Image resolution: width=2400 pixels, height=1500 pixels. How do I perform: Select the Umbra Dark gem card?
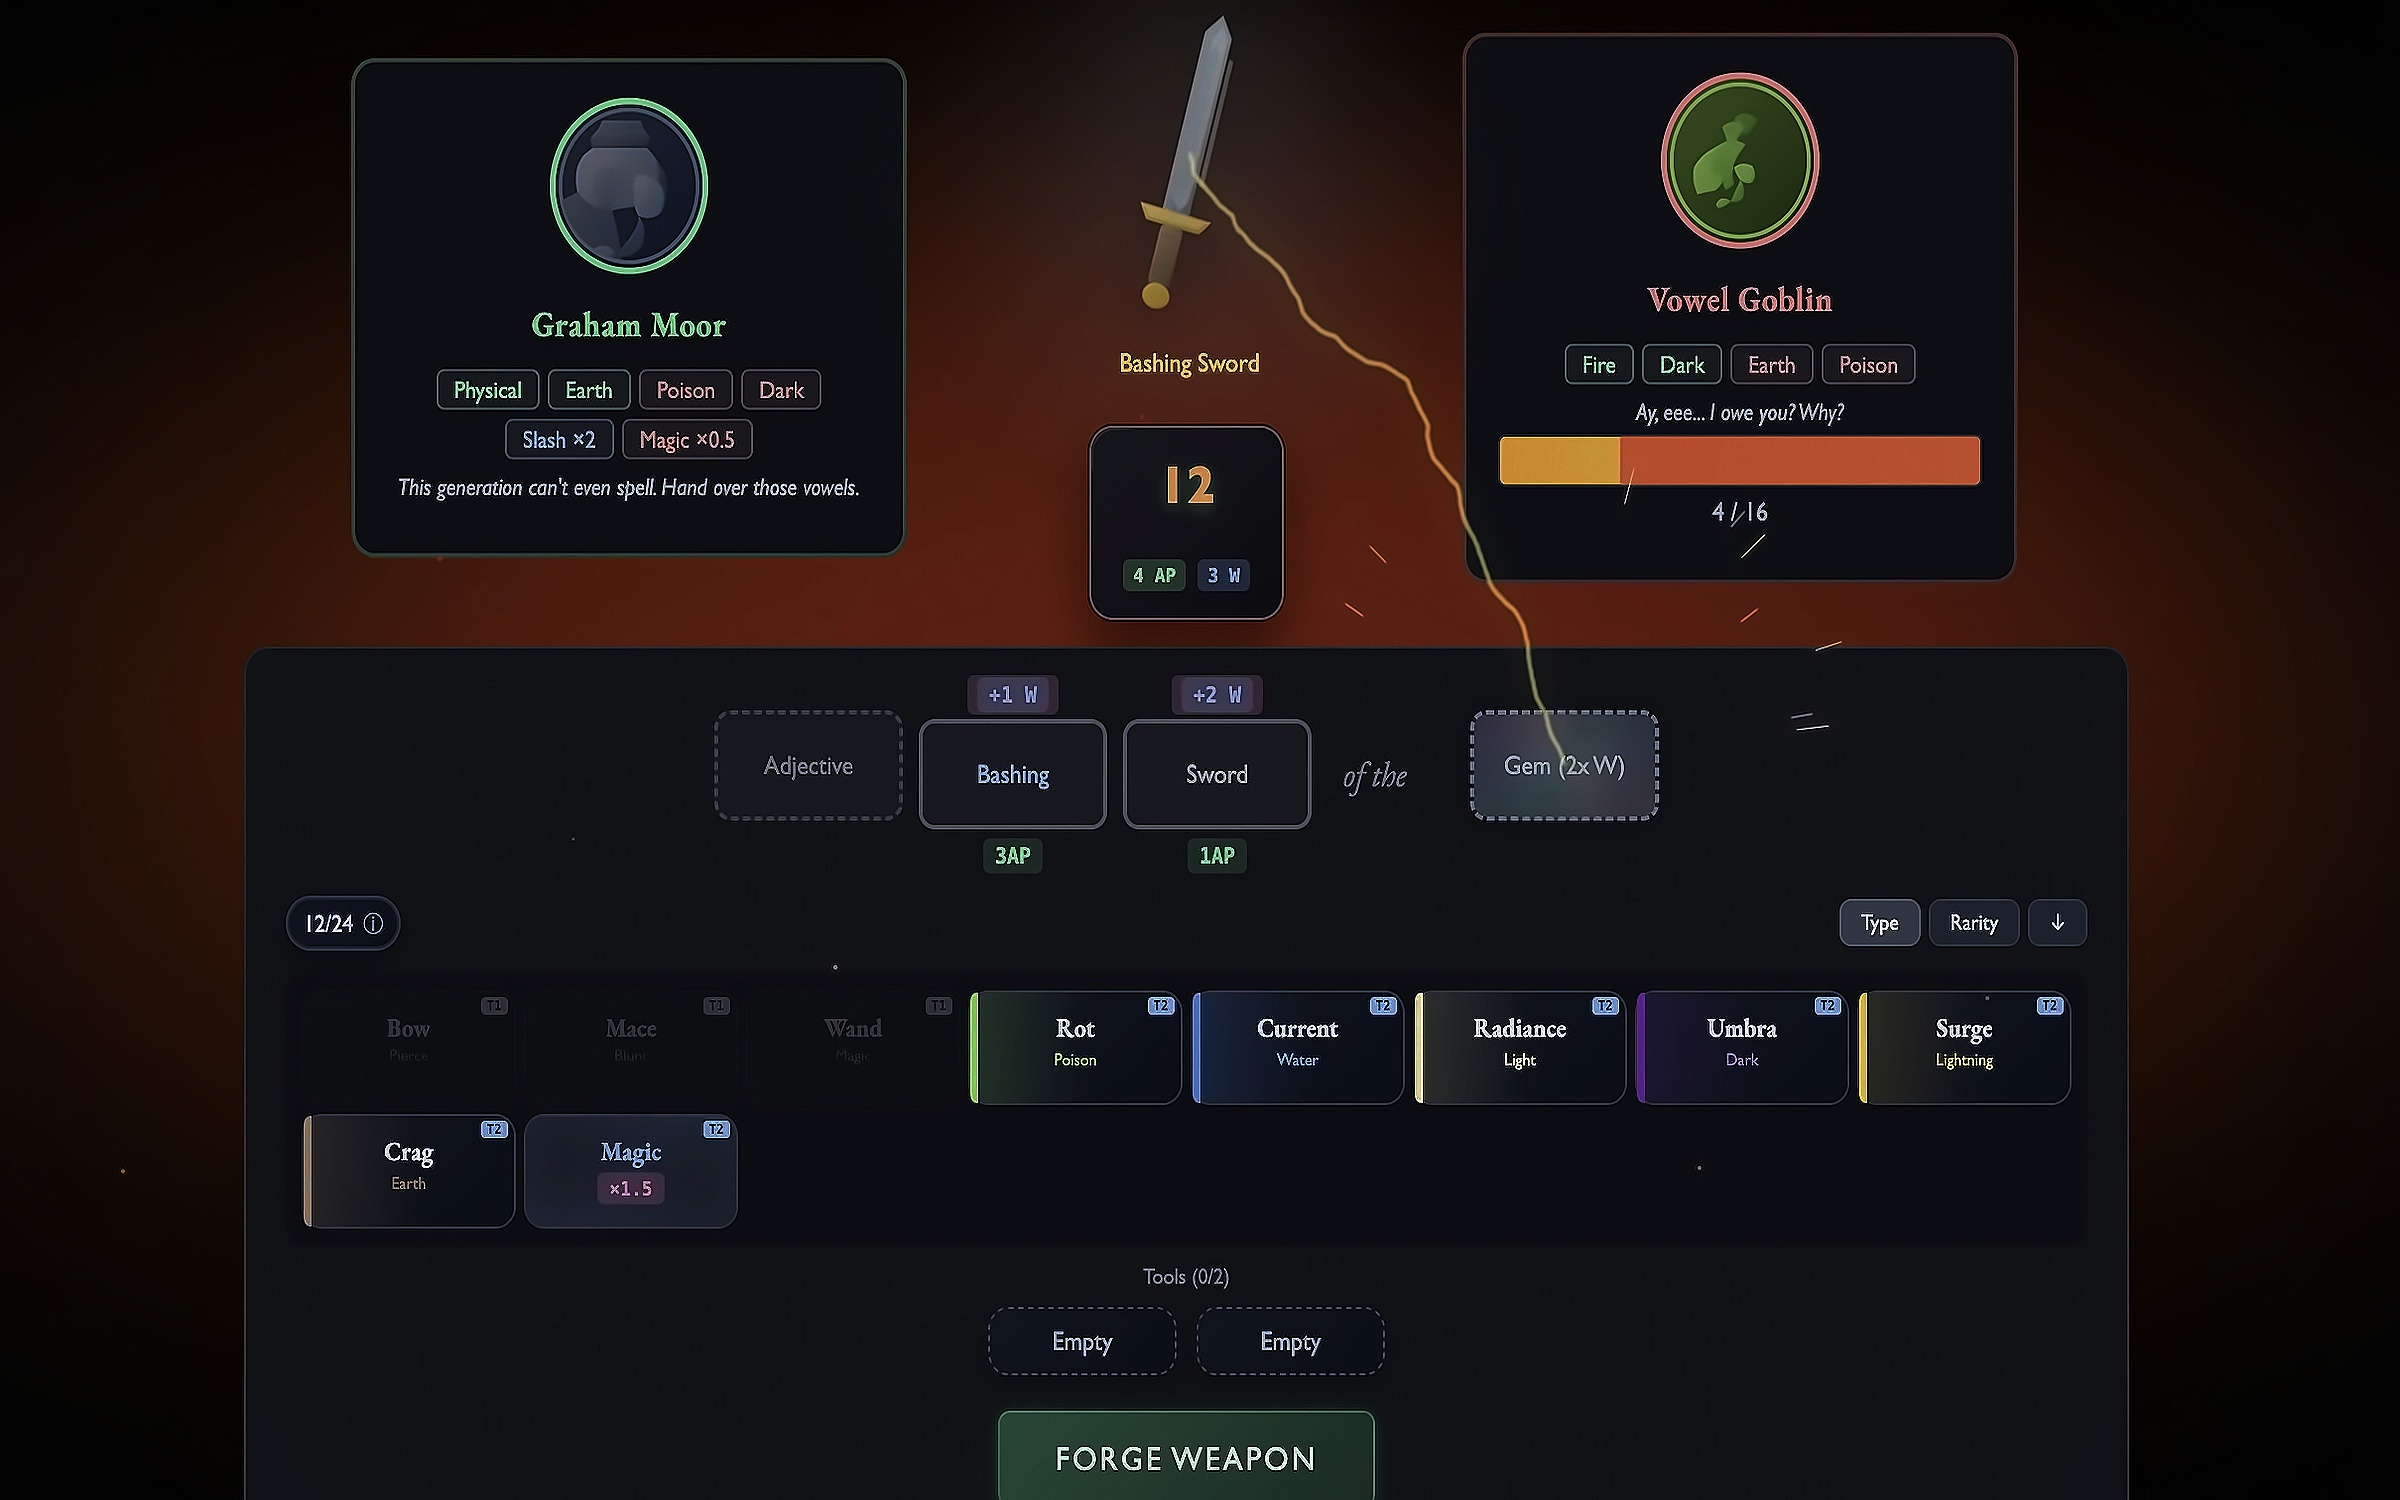(1741, 1047)
